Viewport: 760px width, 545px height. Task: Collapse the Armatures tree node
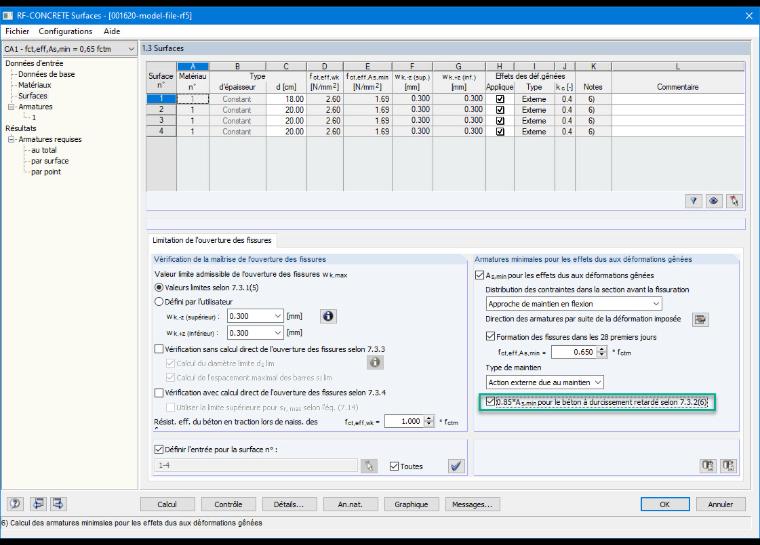tap(11, 107)
